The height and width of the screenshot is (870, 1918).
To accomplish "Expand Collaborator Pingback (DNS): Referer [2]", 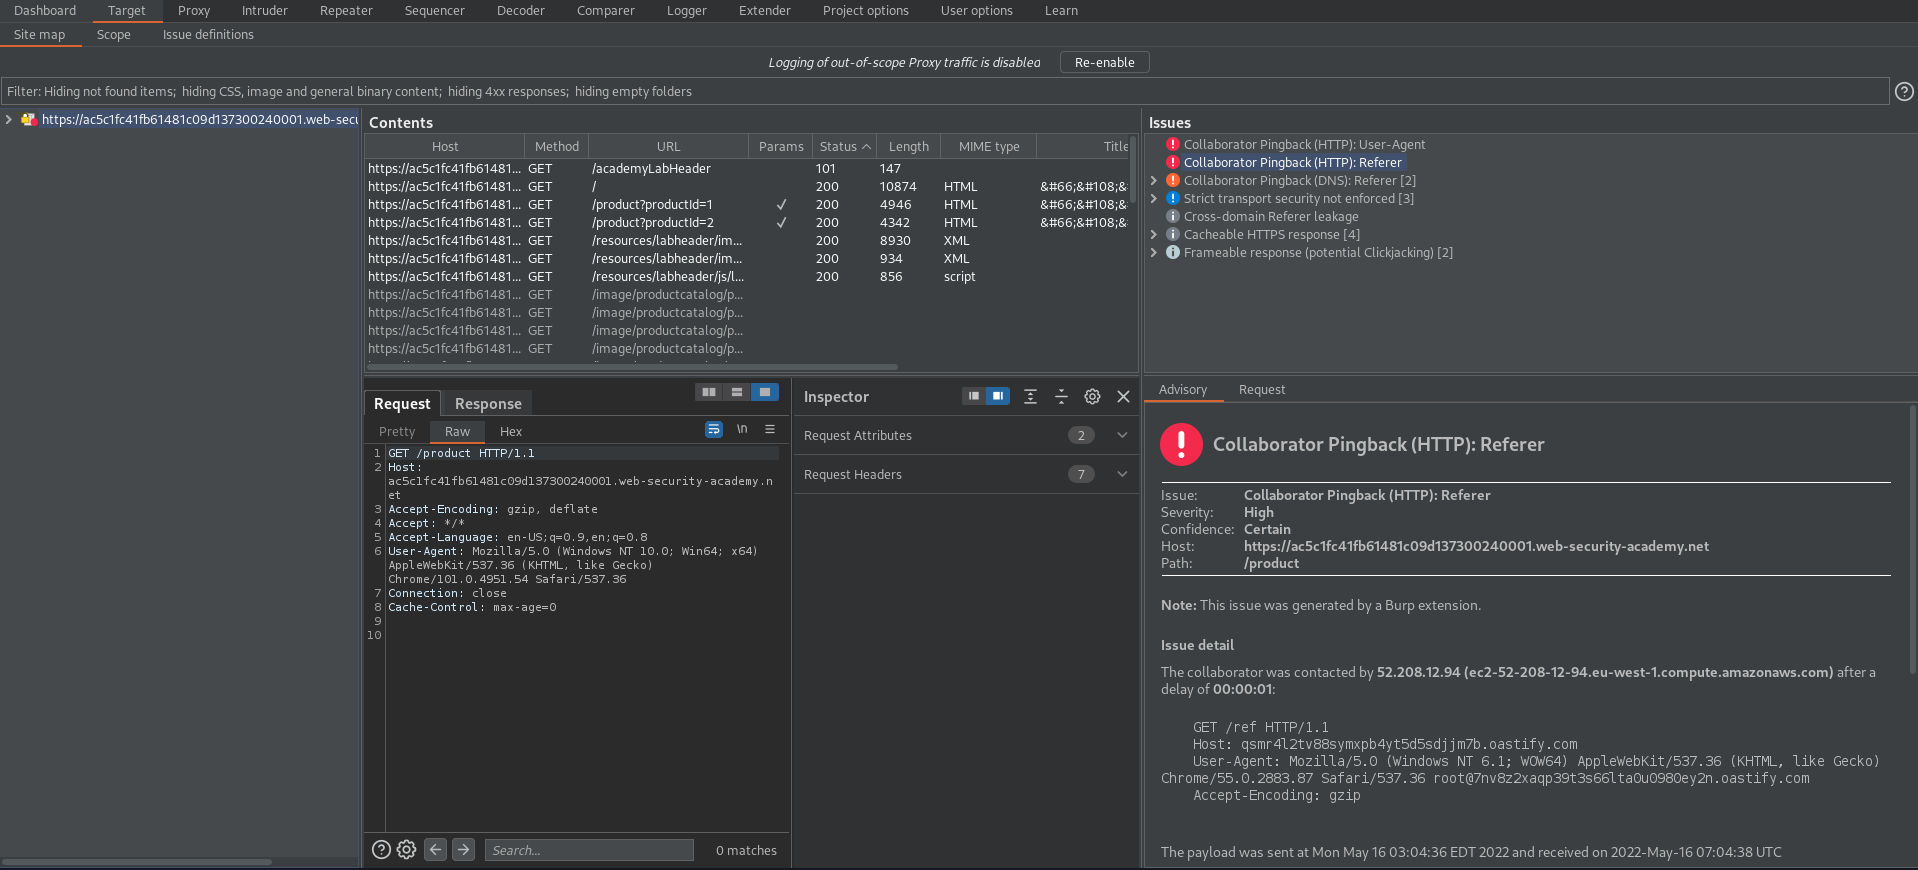I will 1154,180.
